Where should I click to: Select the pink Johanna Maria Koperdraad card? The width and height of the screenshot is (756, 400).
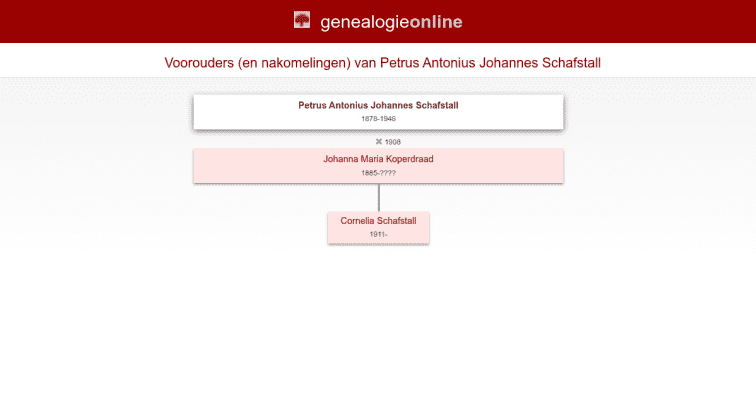[250, 166]
